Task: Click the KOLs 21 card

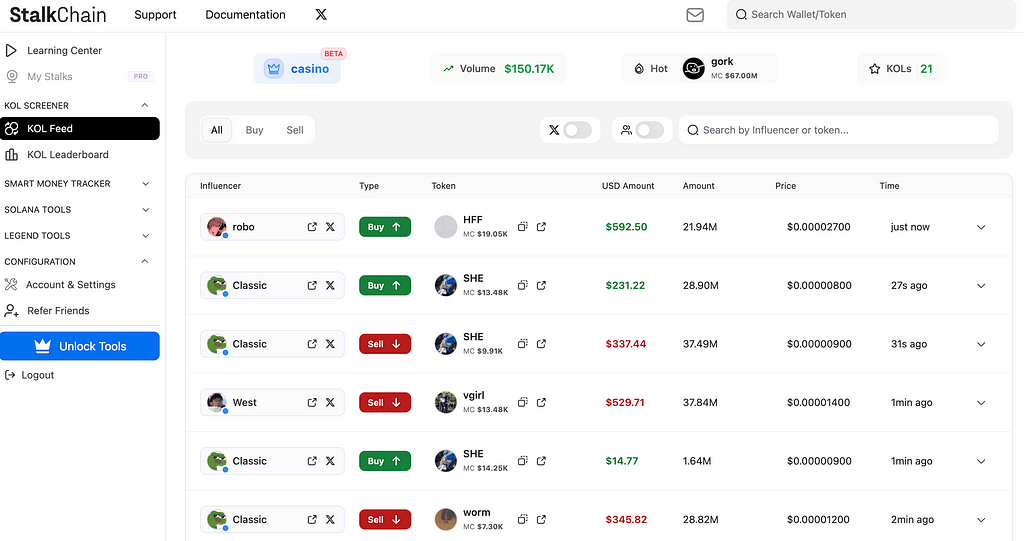Action: [x=901, y=69]
